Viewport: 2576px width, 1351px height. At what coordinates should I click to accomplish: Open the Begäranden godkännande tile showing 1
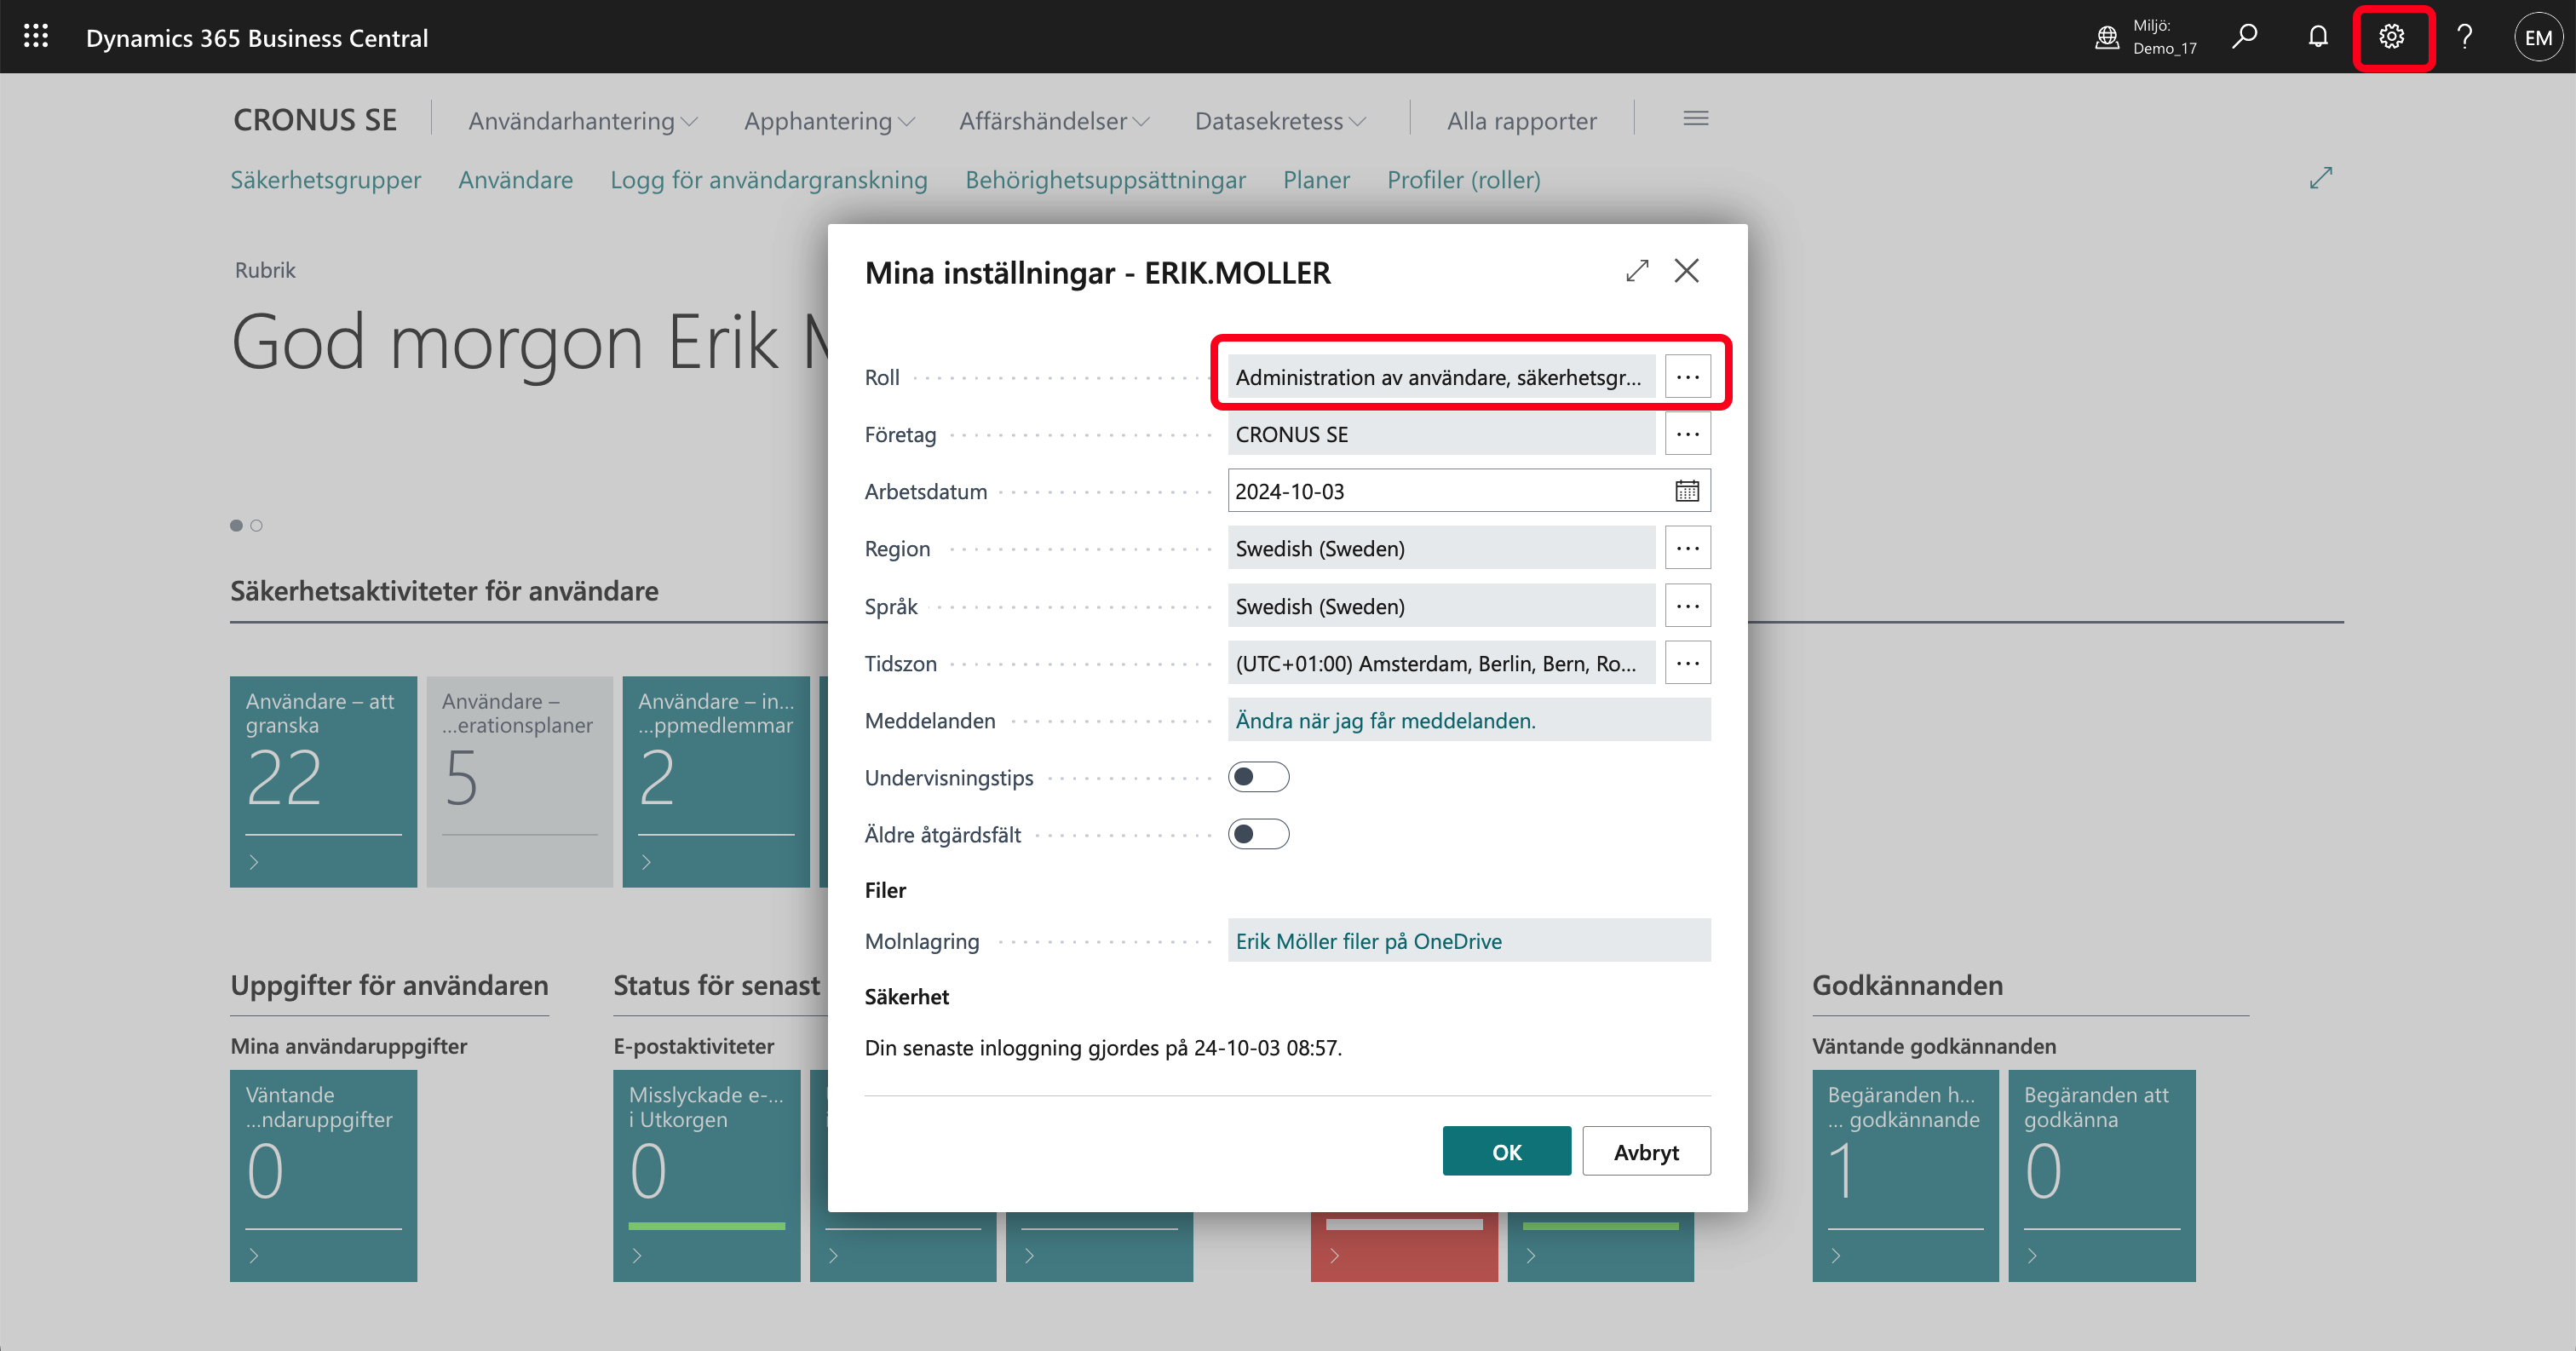[x=1905, y=1175]
